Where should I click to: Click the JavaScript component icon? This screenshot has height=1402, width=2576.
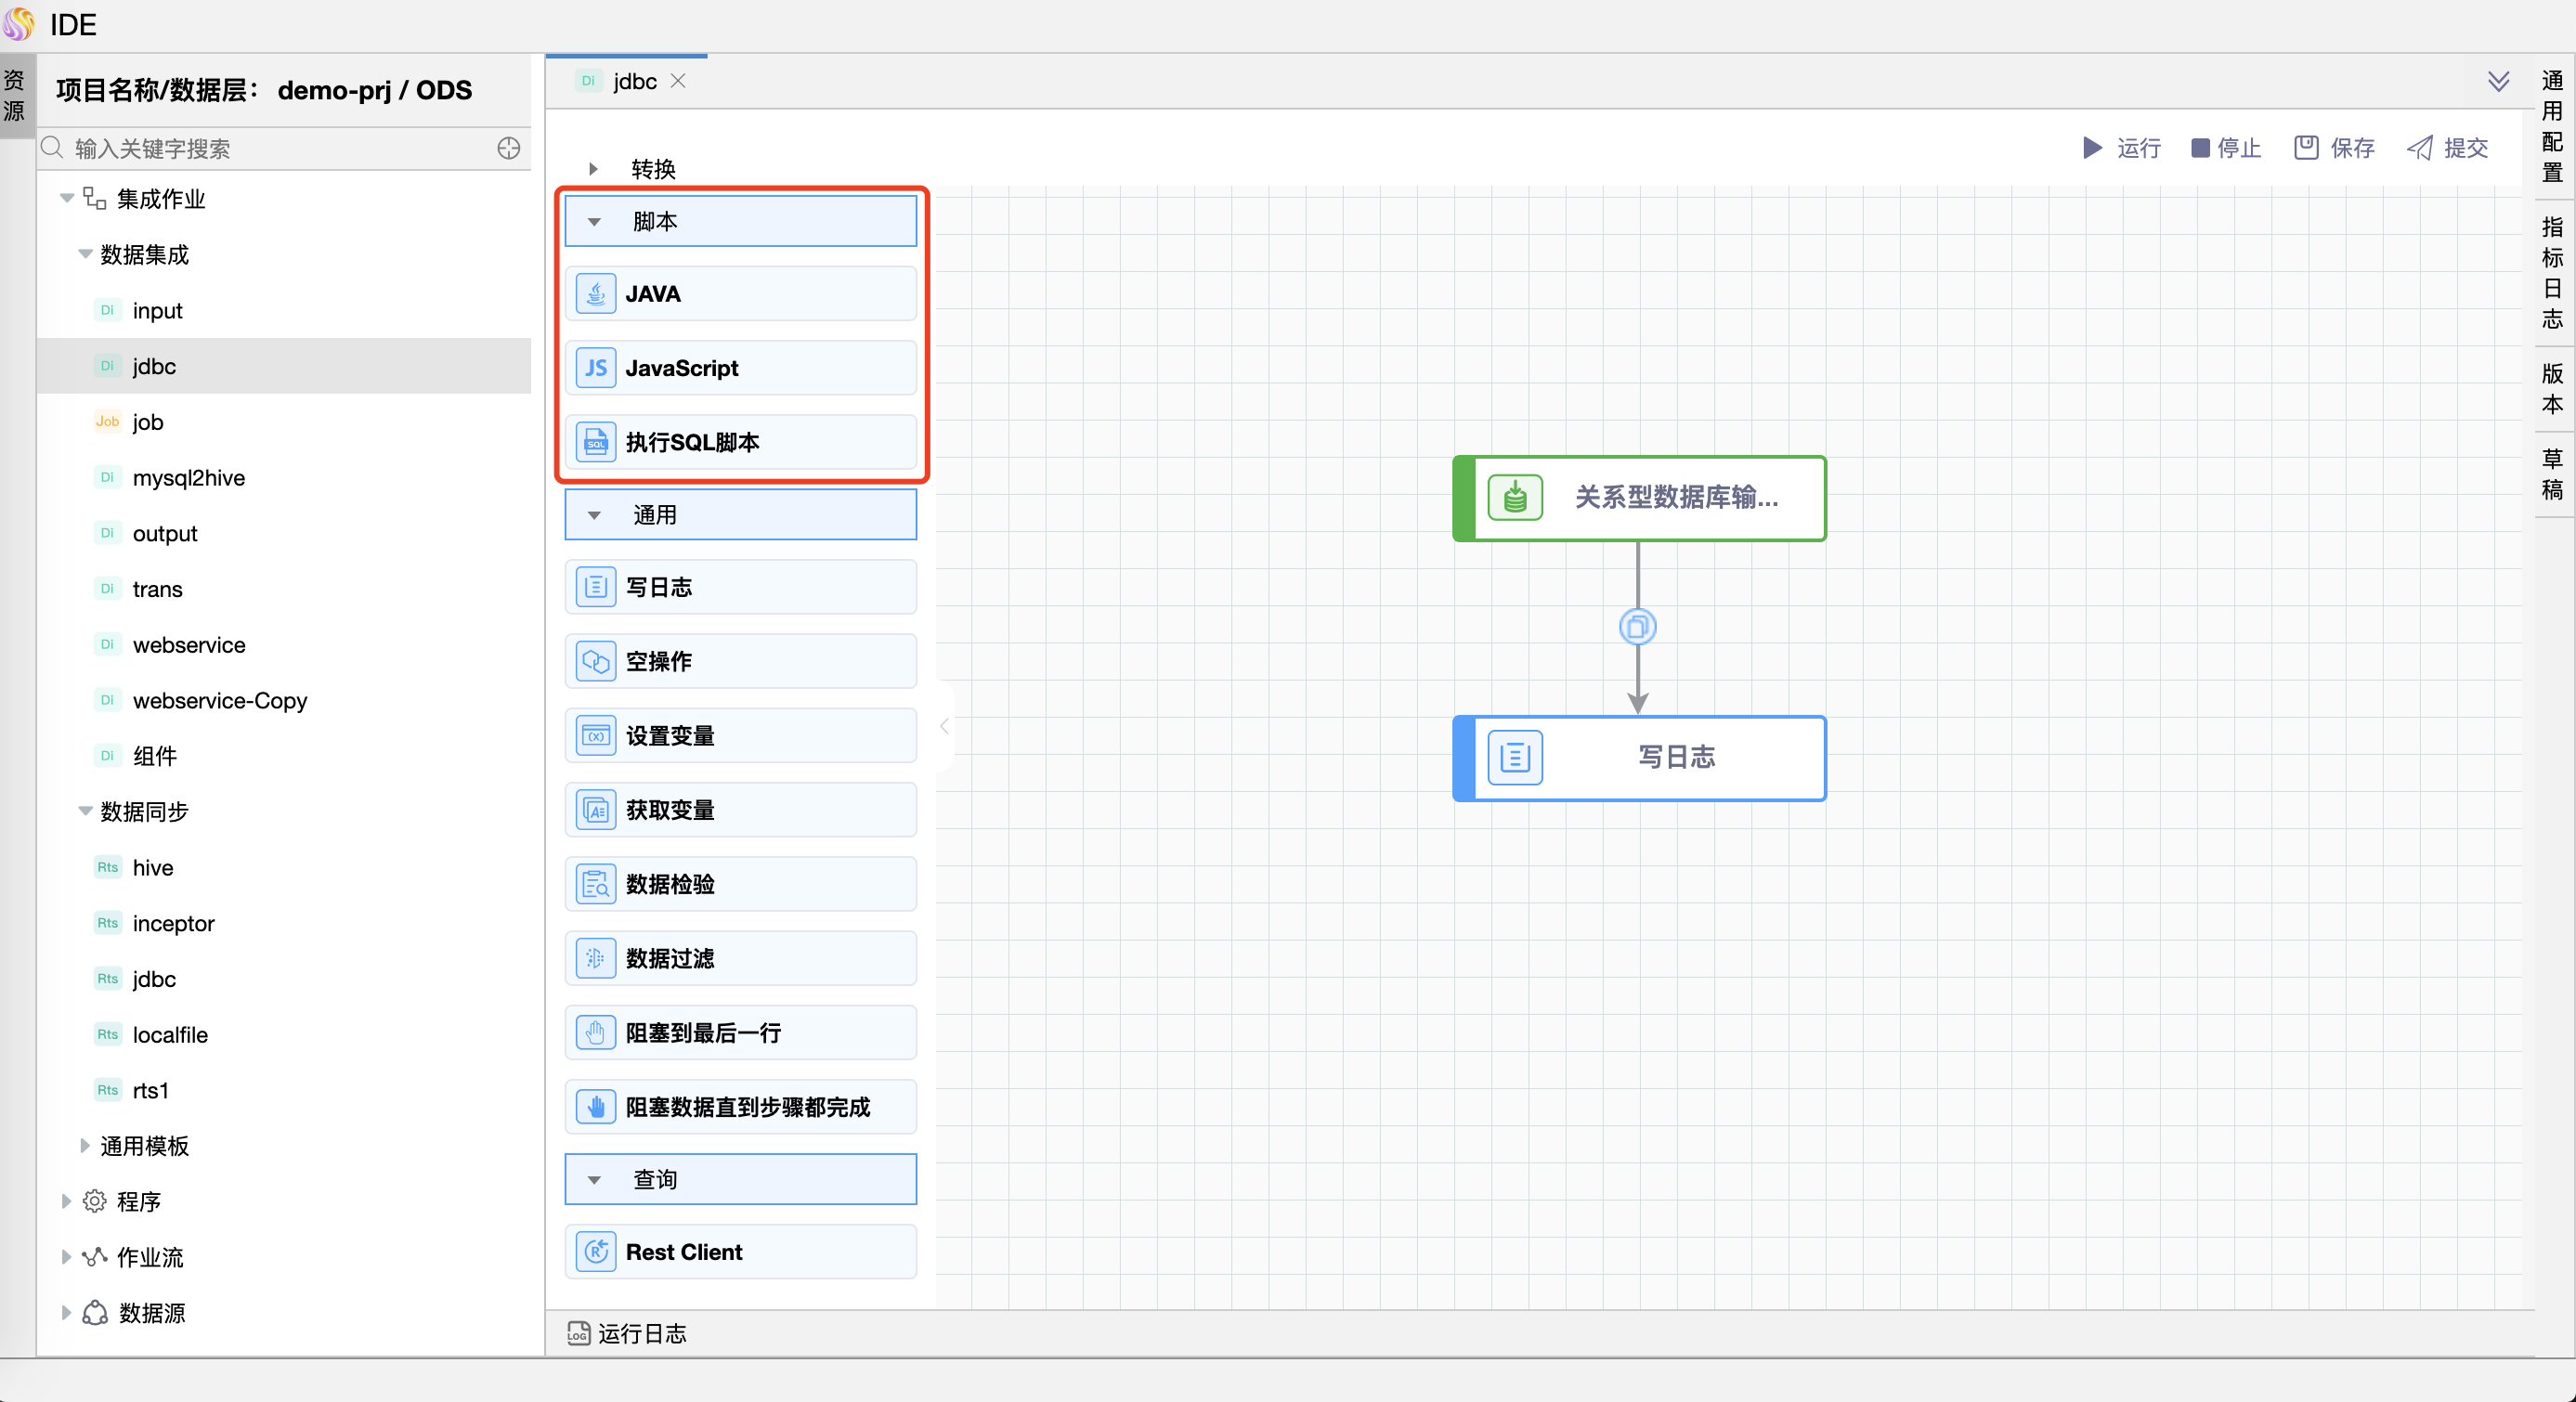[x=596, y=368]
